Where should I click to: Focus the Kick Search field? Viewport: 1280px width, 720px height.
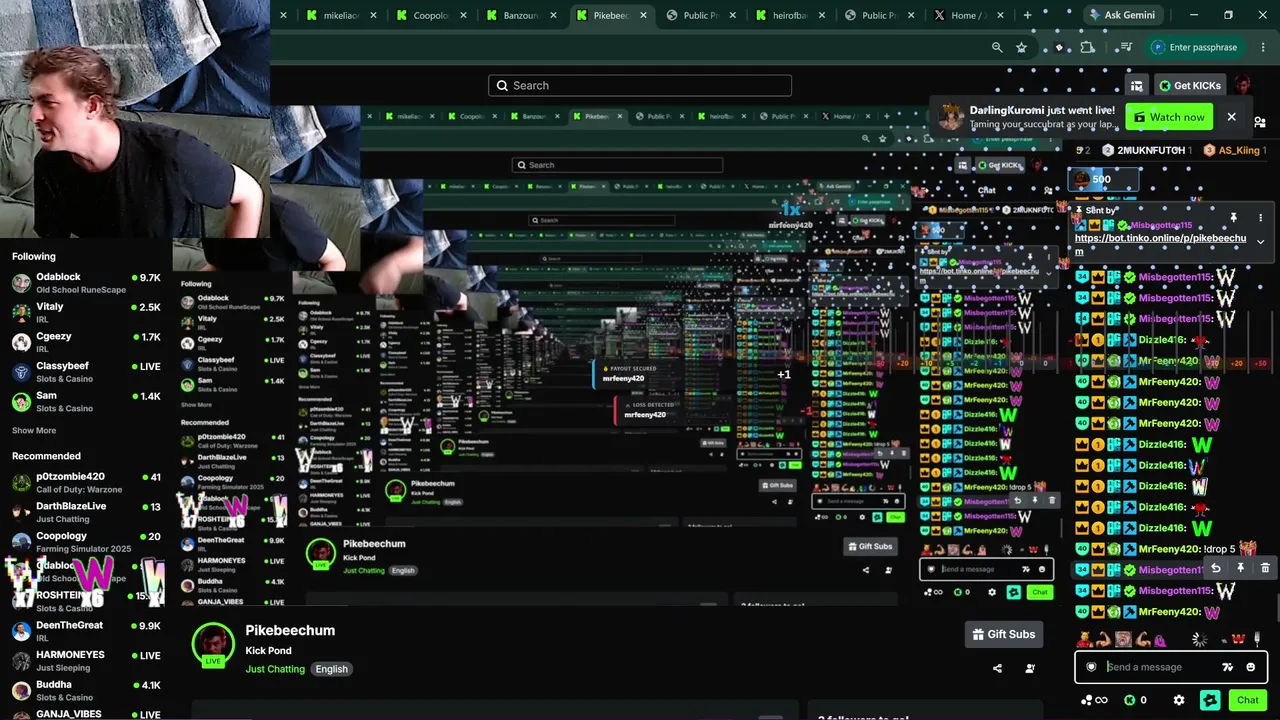click(x=640, y=85)
